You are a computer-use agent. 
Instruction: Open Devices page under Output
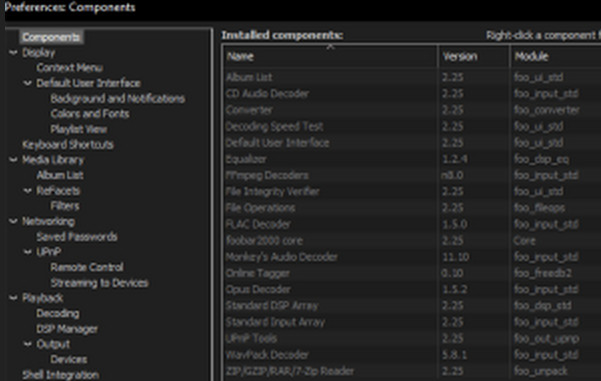click(x=69, y=359)
